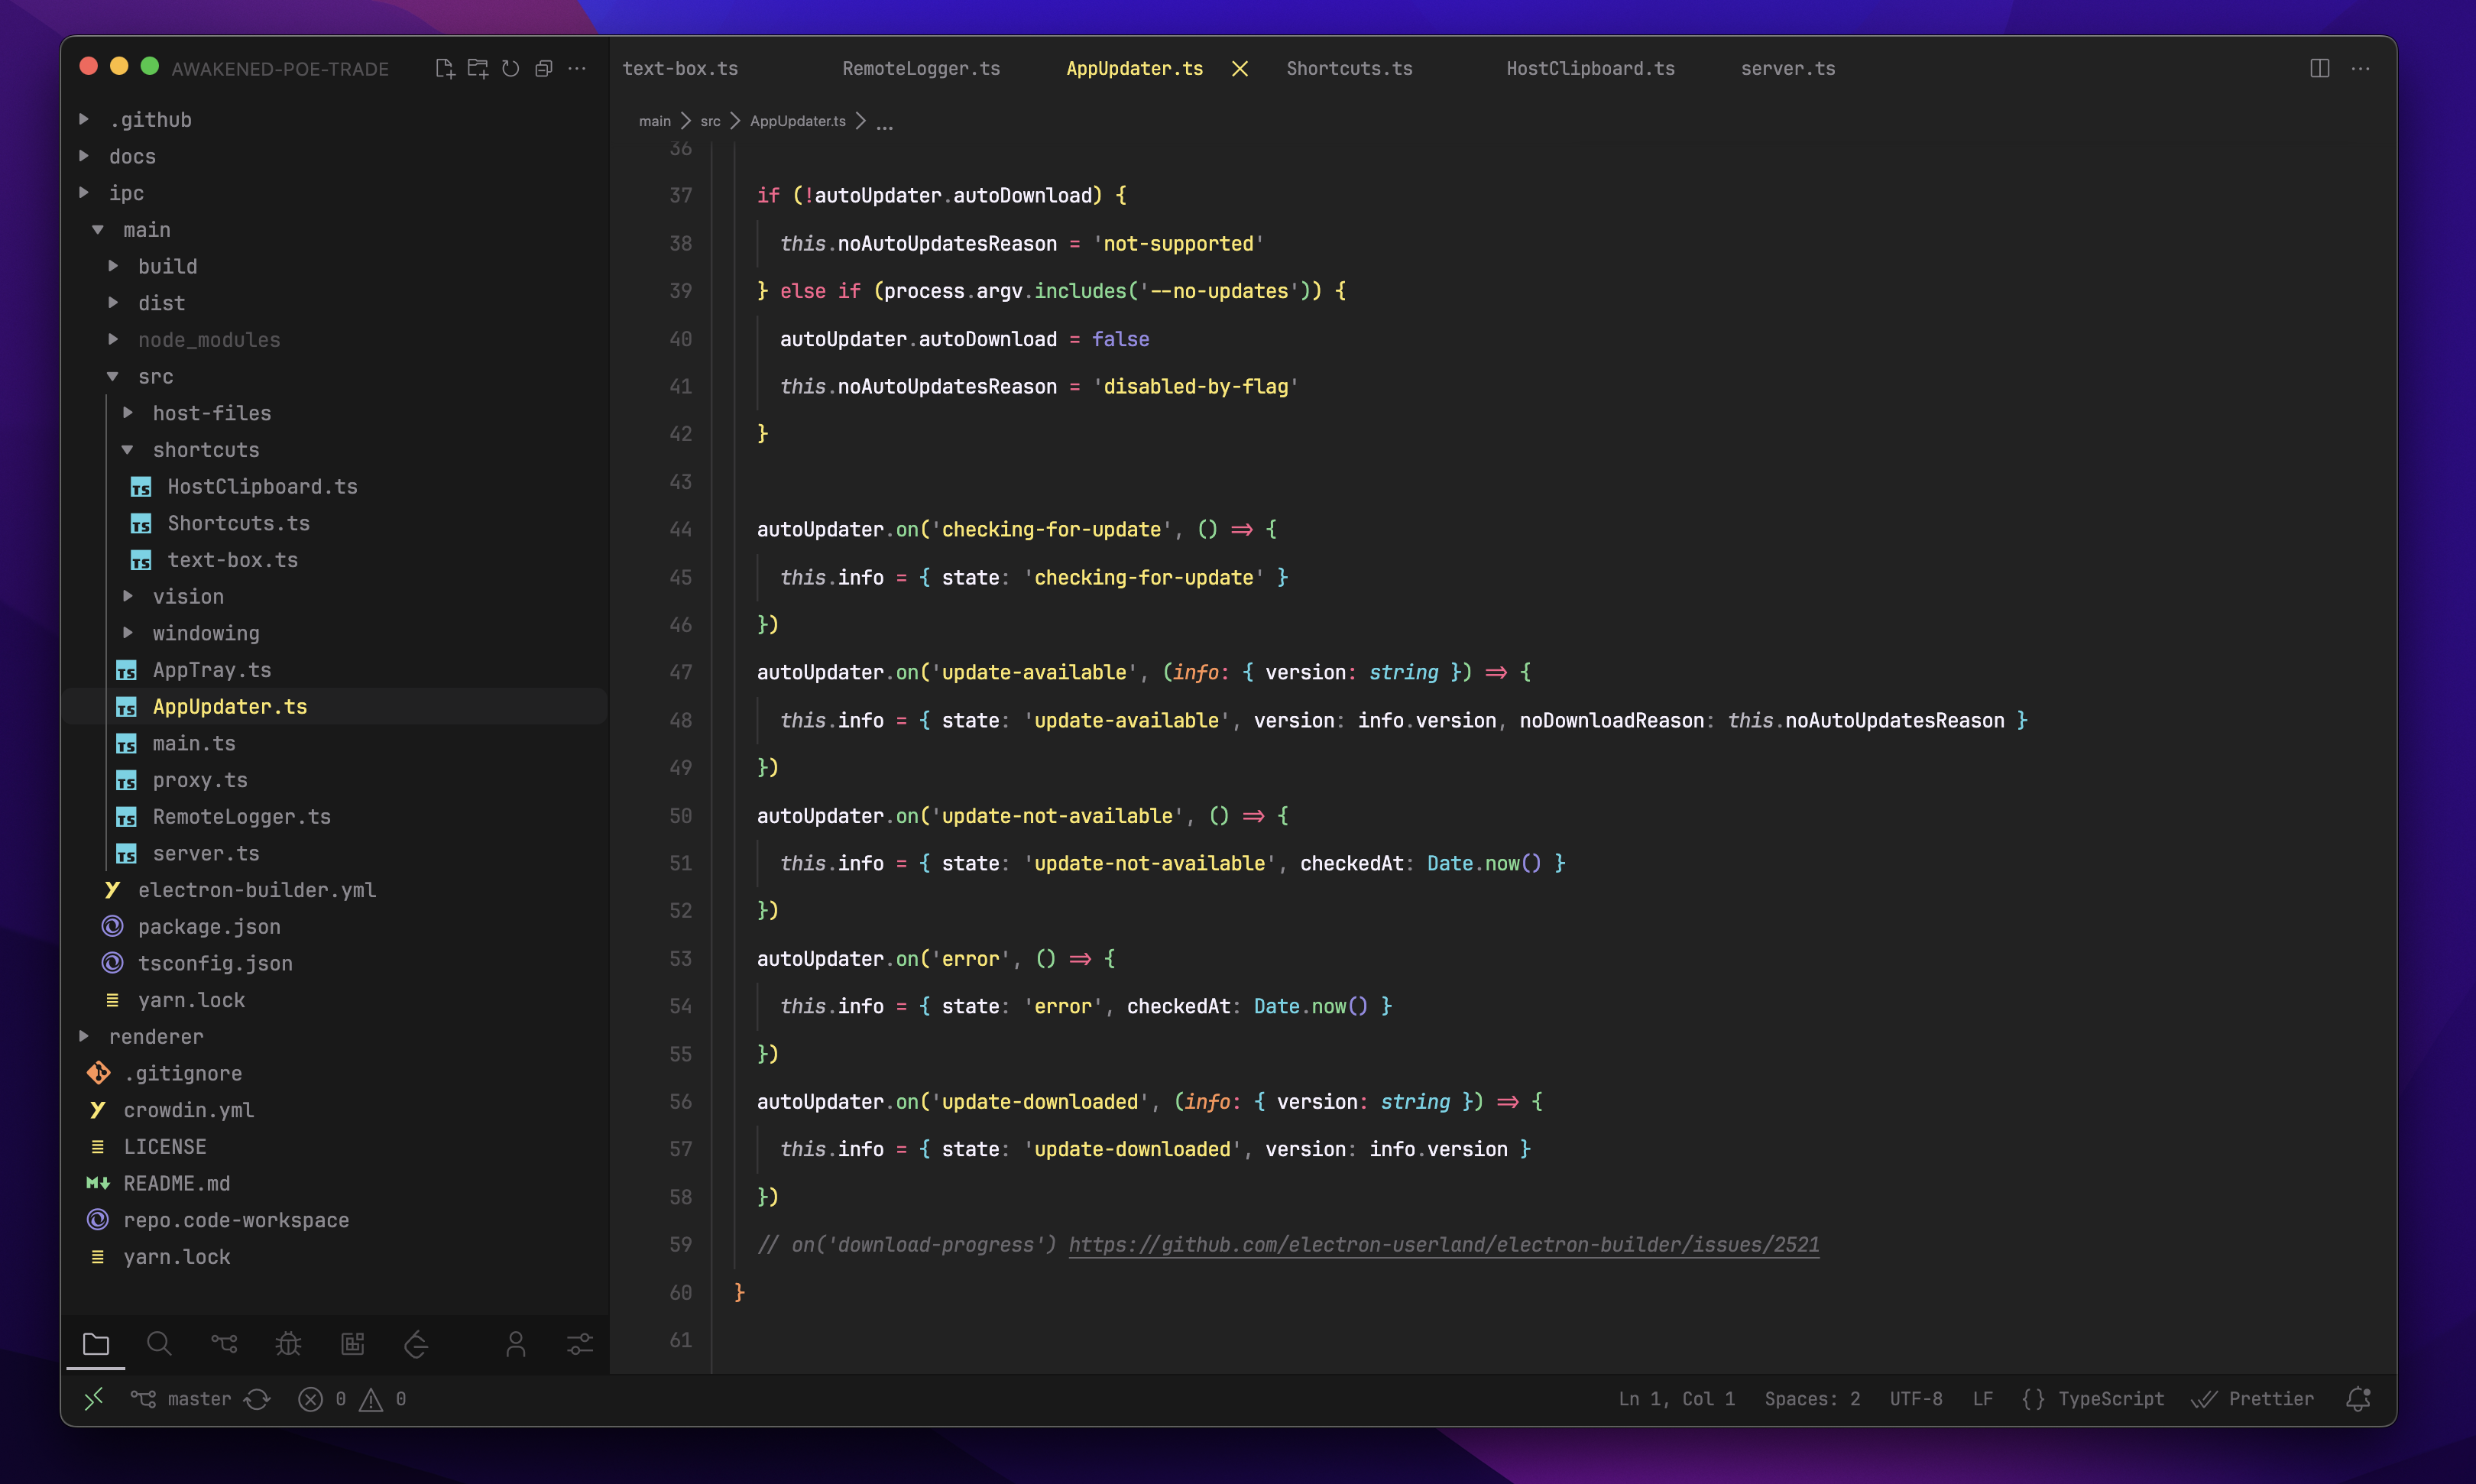Open the electron-builder GitHub issue link
The width and height of the screenshot is (2476, 1484).
coord(1443,1244)
